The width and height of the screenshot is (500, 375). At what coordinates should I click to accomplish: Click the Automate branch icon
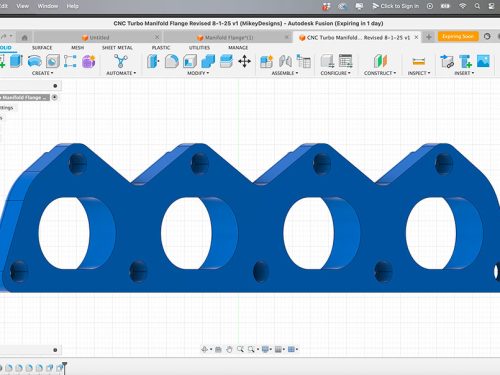point(120,61)
